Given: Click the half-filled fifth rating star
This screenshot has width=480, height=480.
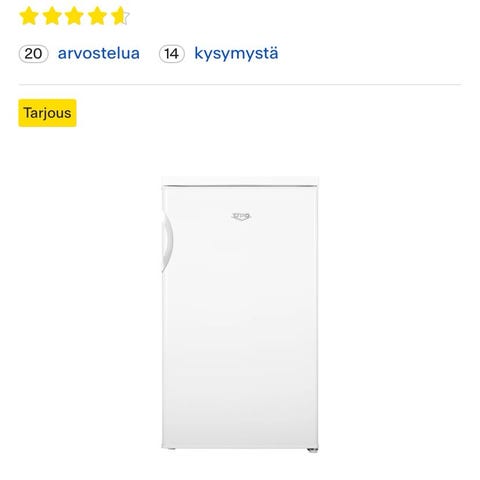Looking at the screenshot, I should (x=120, y=16).
